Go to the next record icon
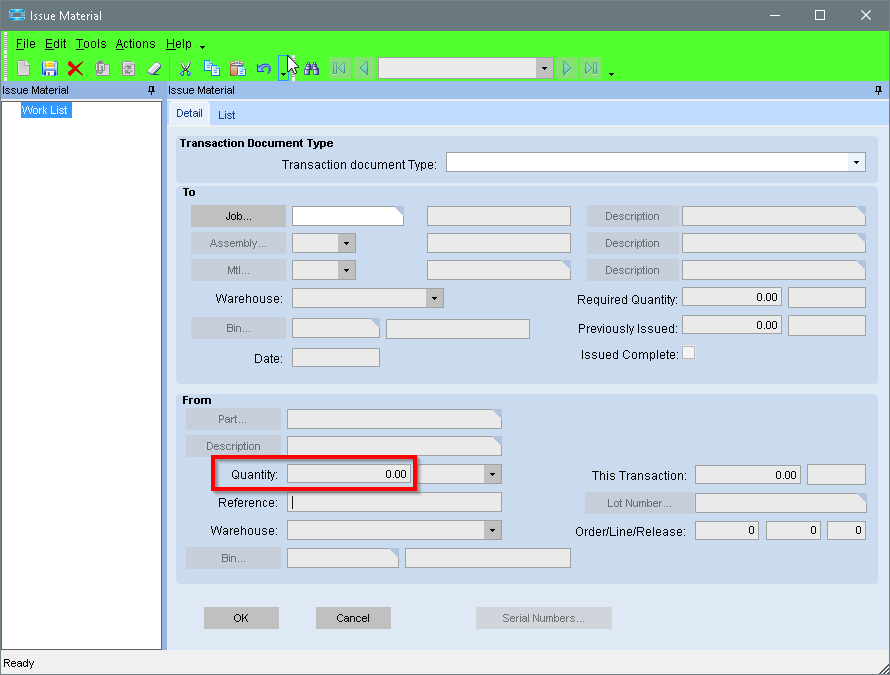 (x=566, y=69)
